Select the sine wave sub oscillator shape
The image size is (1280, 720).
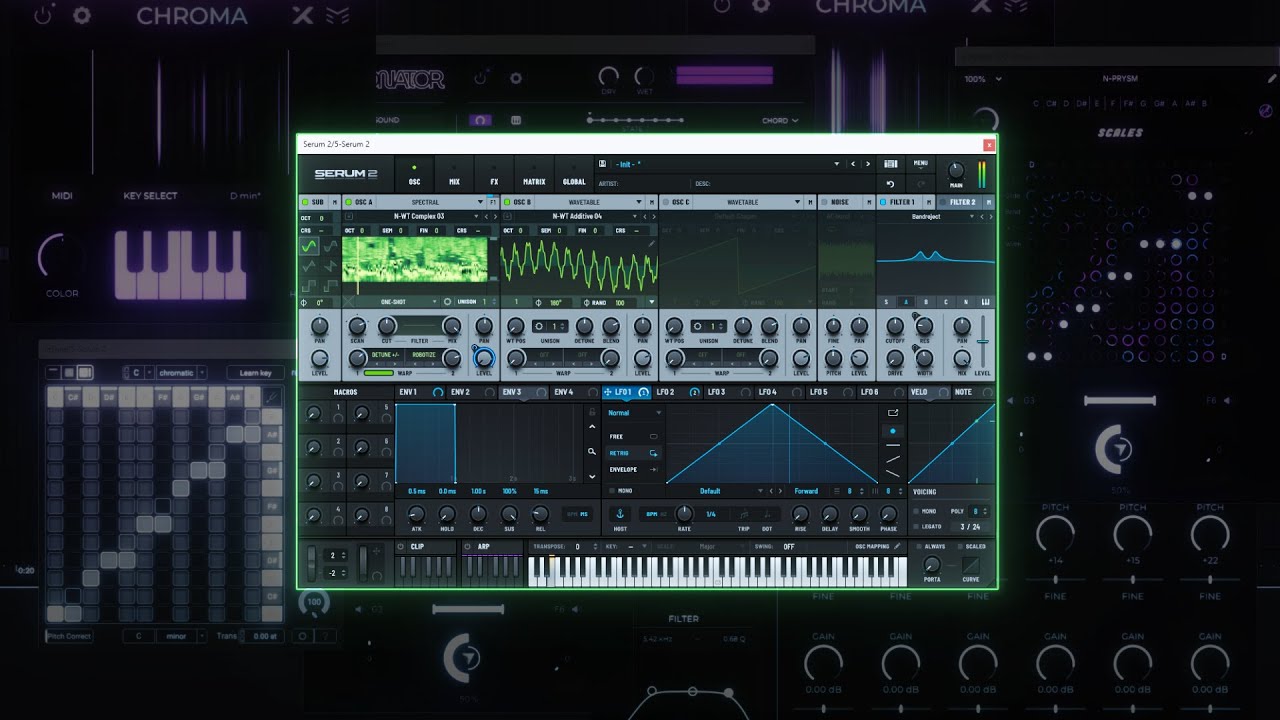point(309,246)
